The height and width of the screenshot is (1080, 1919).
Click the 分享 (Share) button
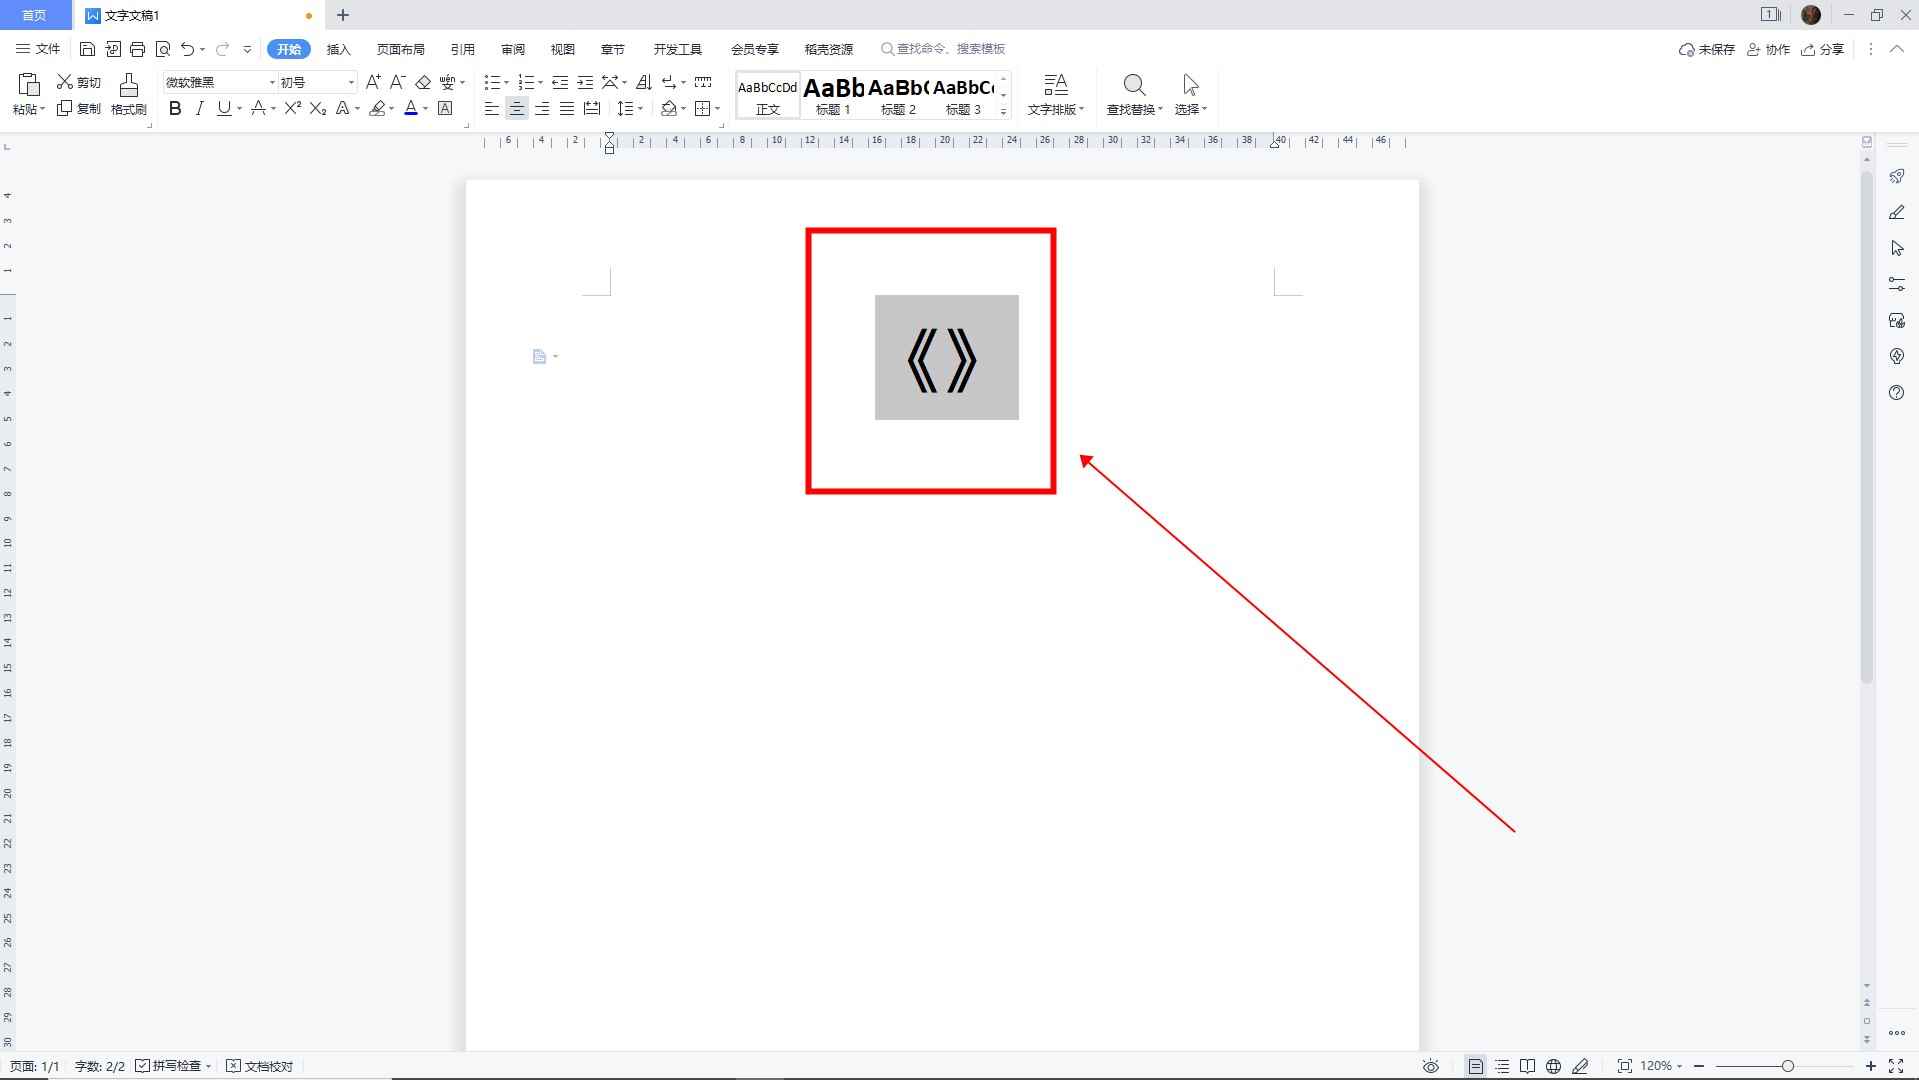click(1822, 49)
